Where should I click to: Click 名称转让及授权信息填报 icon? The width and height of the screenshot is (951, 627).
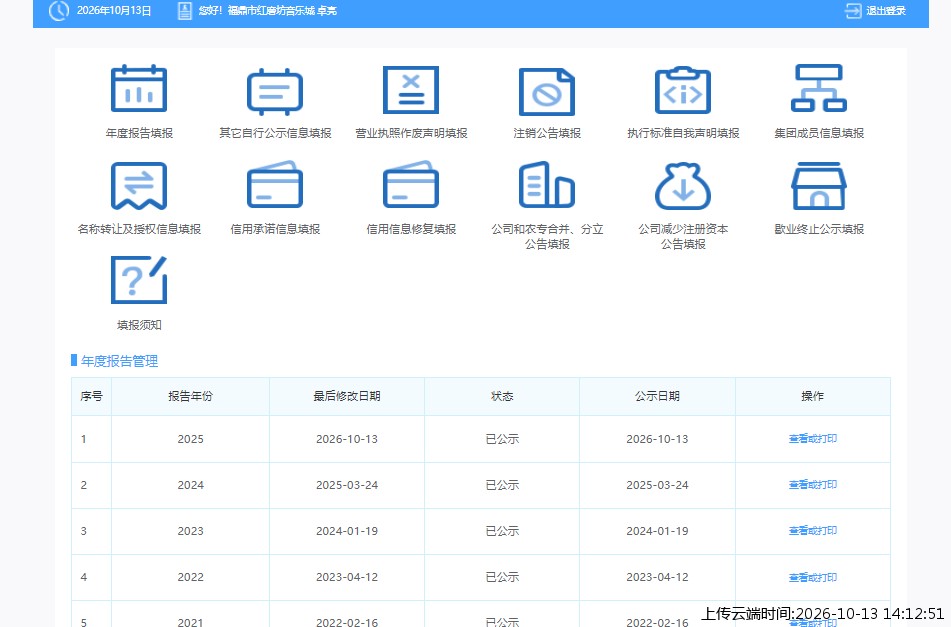(139, 186)
